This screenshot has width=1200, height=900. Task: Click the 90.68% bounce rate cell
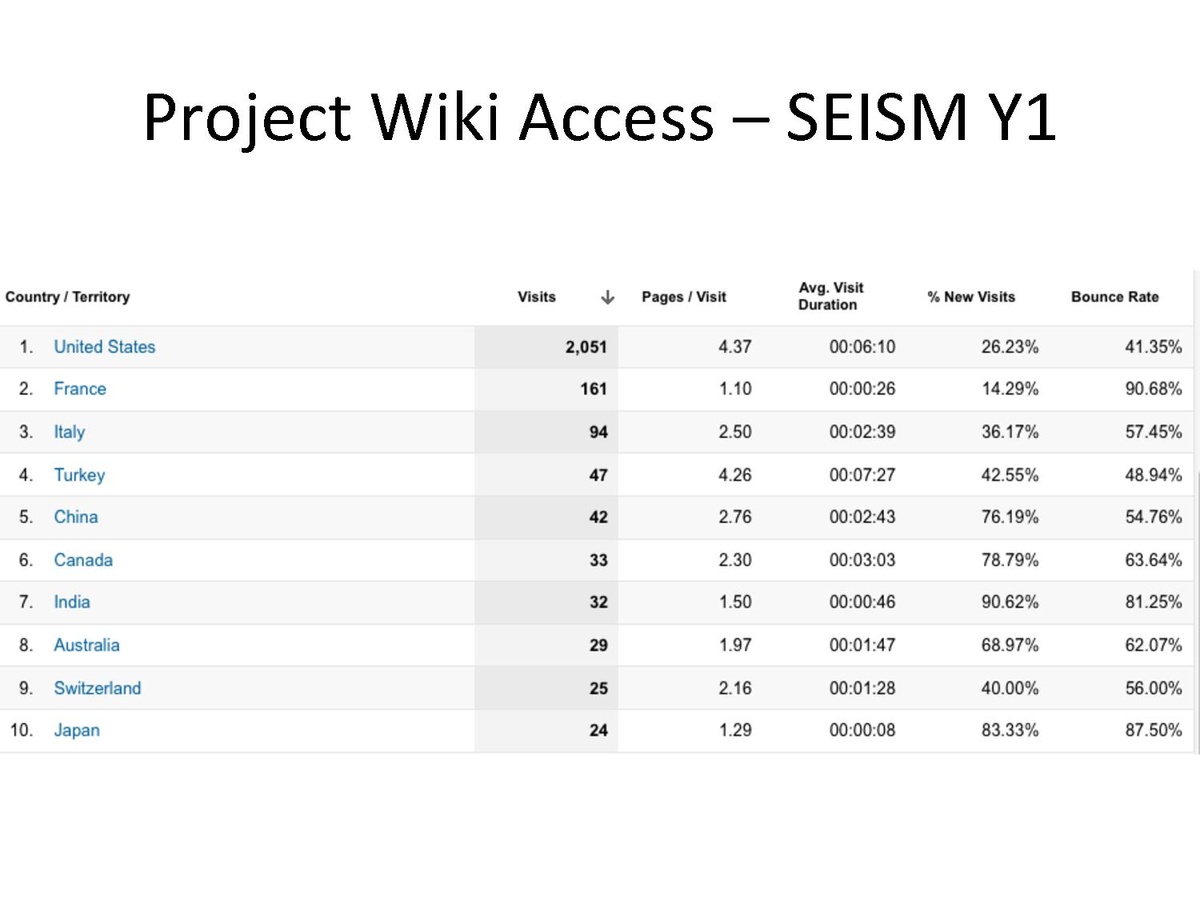[1153, 389]
